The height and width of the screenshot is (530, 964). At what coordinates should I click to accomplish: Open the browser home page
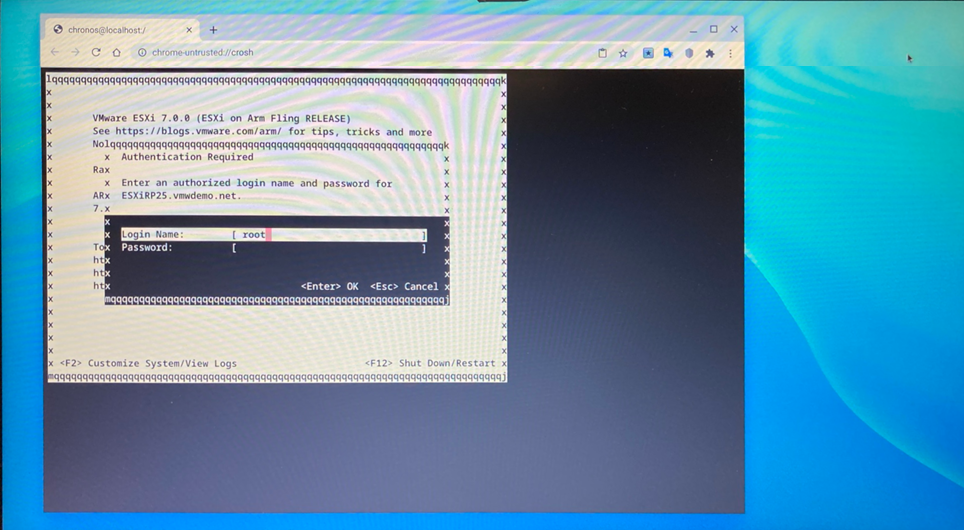click(x=116, y=52)
